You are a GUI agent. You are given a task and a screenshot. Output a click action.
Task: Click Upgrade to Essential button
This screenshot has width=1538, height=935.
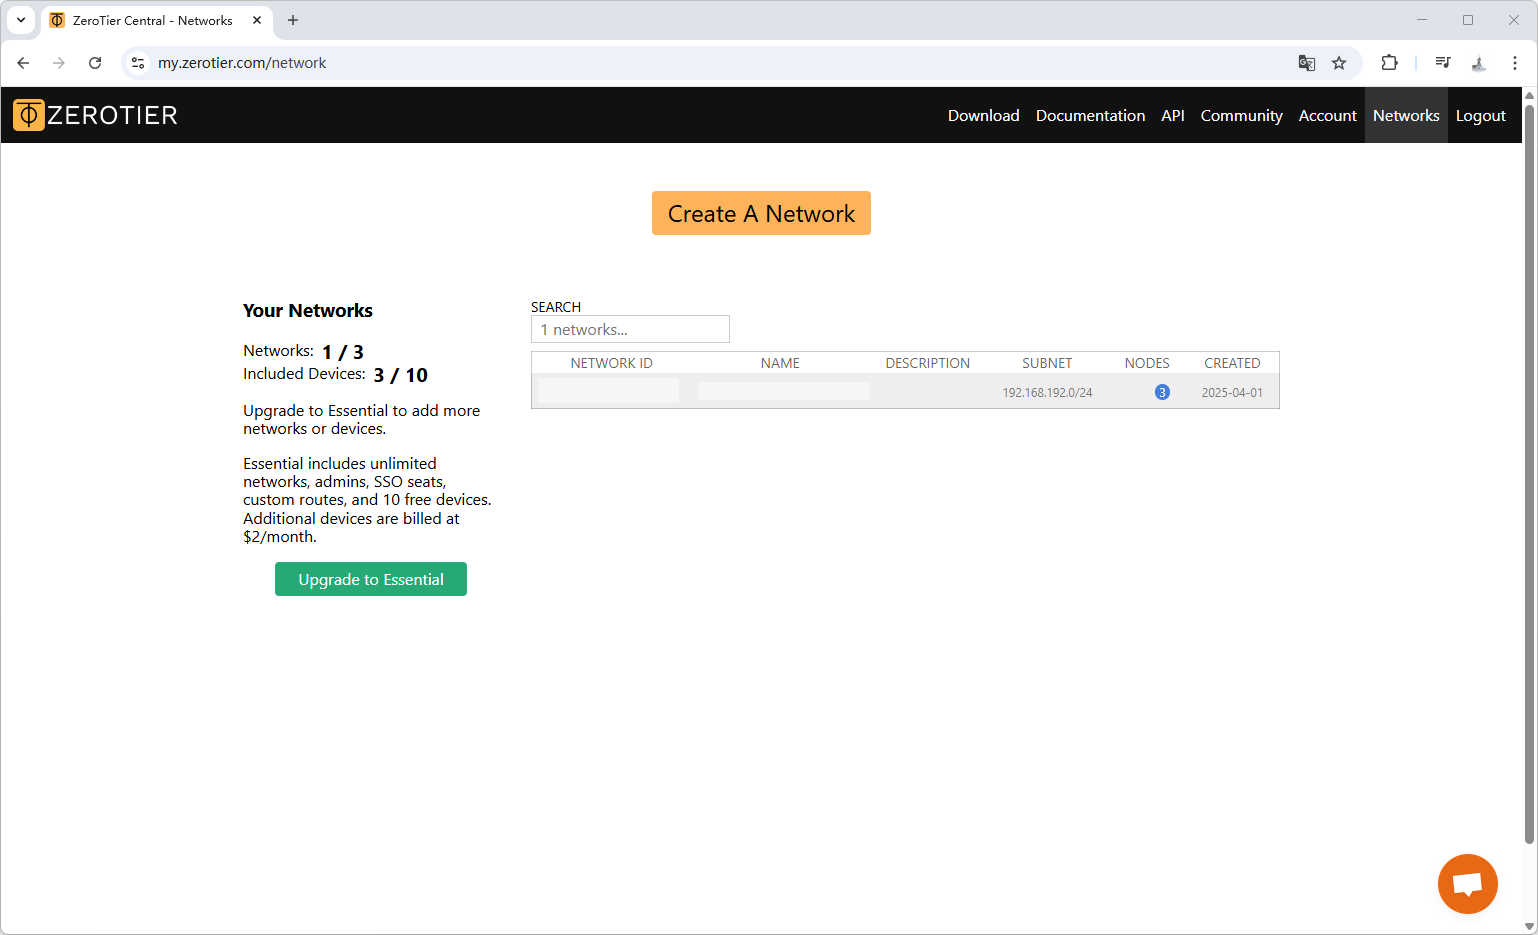point(370,579)
